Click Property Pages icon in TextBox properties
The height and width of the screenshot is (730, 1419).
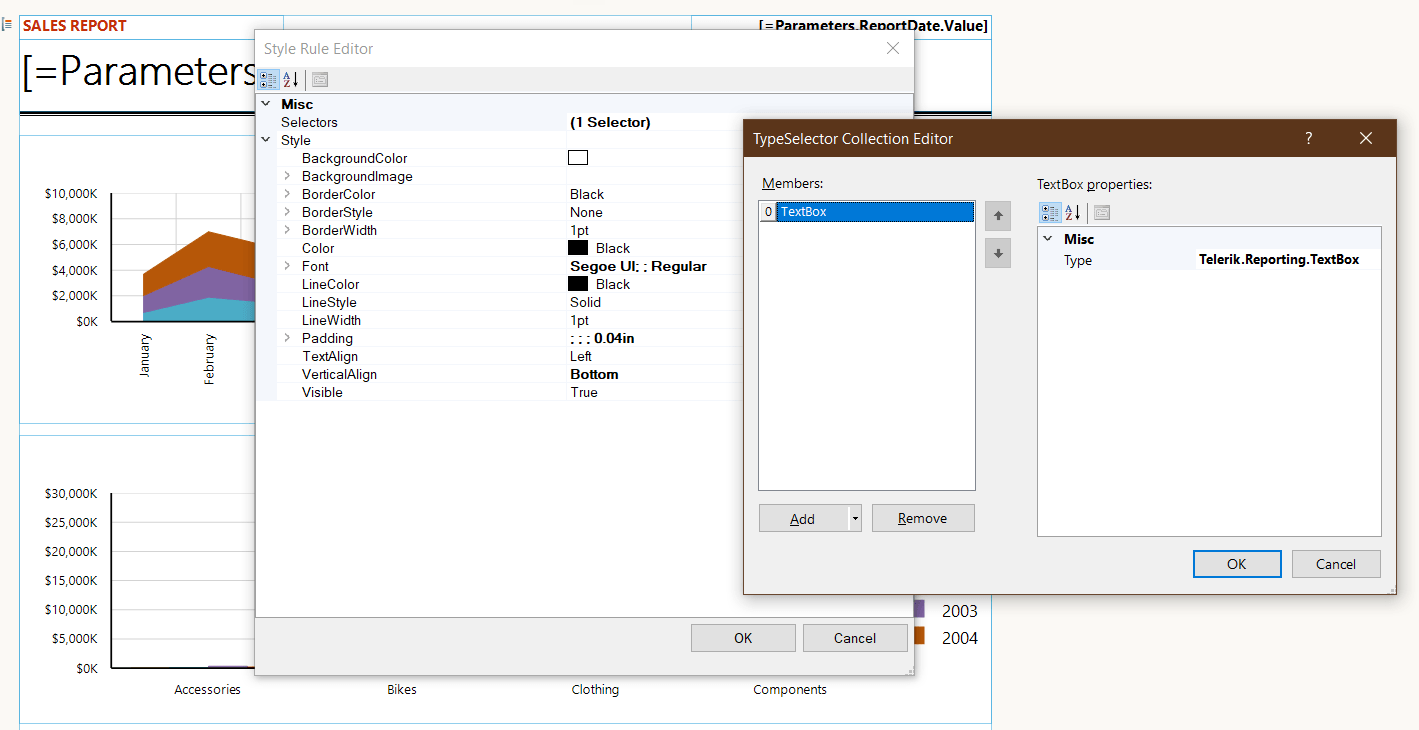pos(1102,212)
